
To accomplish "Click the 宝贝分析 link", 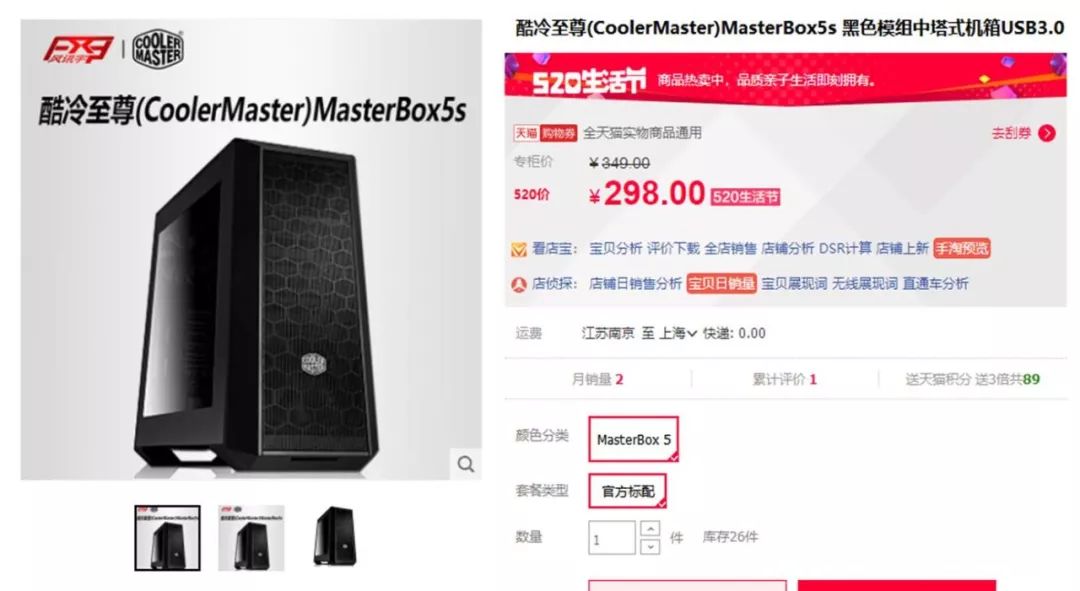I will pos(615,249).
